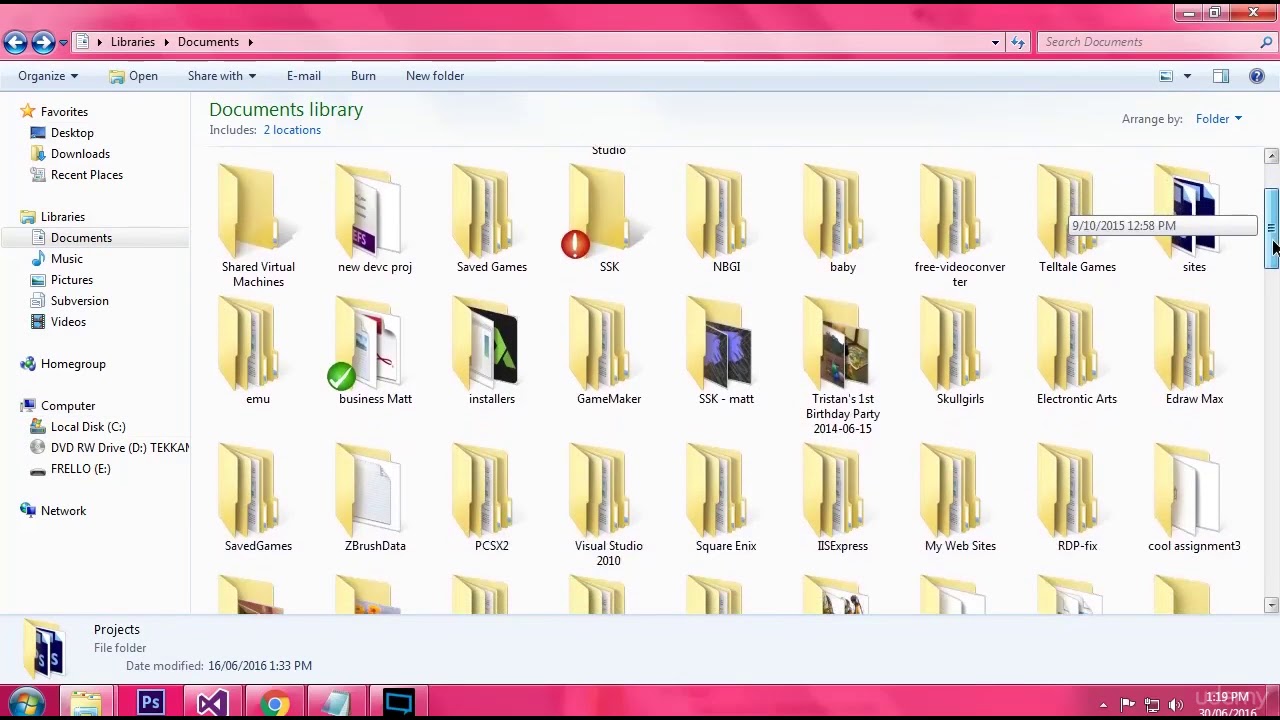Screen dimensions: 1280x720
Task: Select the cool assignment3 folder
Action: (1194, 499)
